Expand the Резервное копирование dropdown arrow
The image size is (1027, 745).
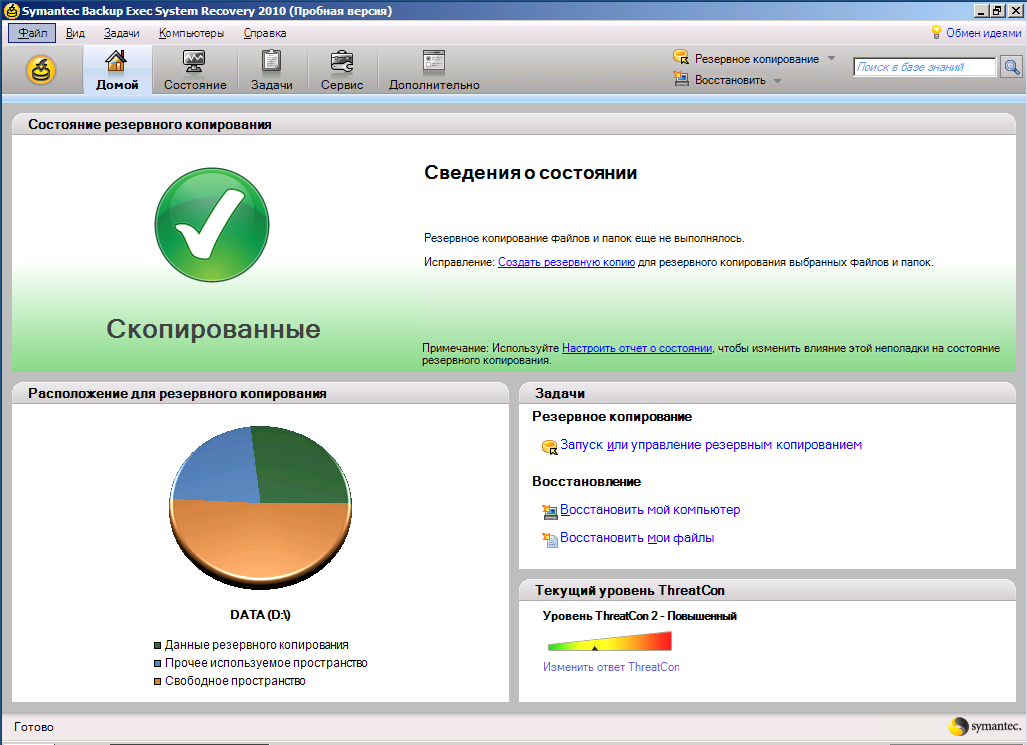[x=831, y=58]
